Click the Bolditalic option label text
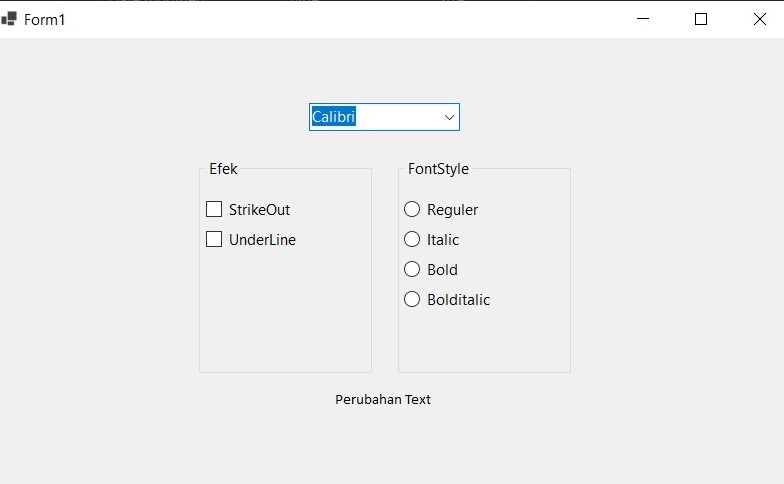 click(458, 300)
